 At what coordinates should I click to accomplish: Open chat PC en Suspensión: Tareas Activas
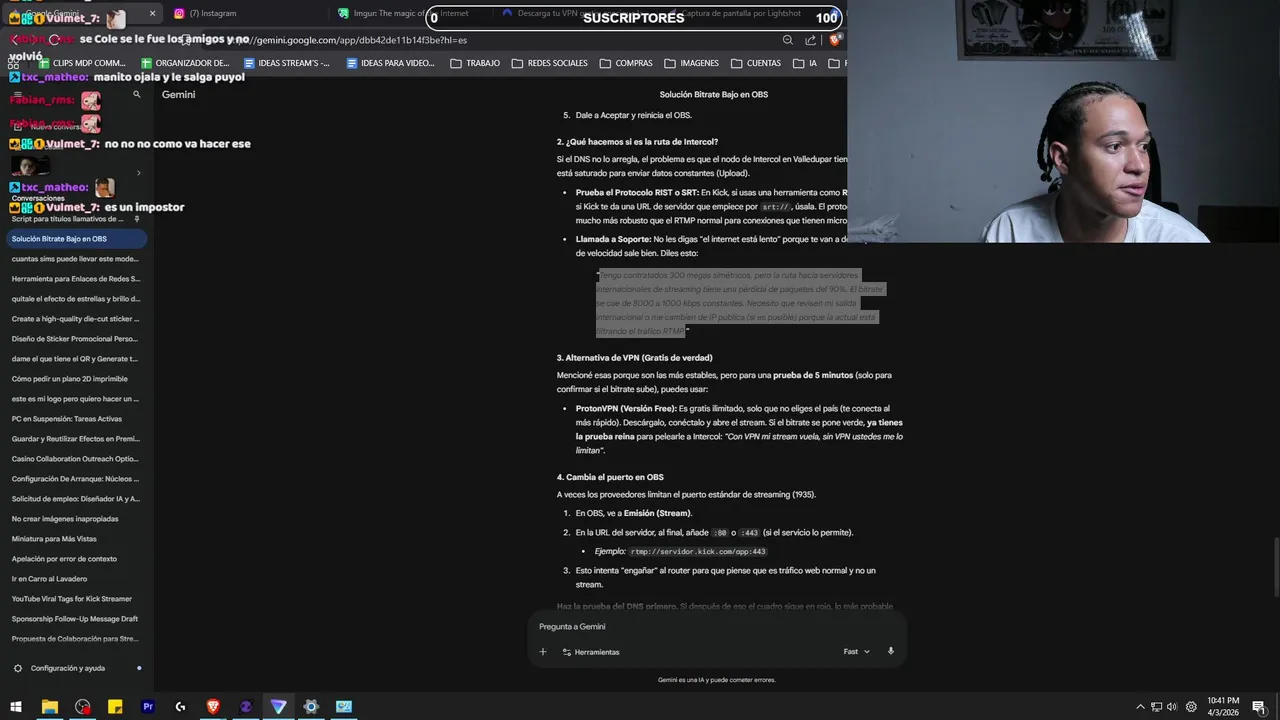76,419
